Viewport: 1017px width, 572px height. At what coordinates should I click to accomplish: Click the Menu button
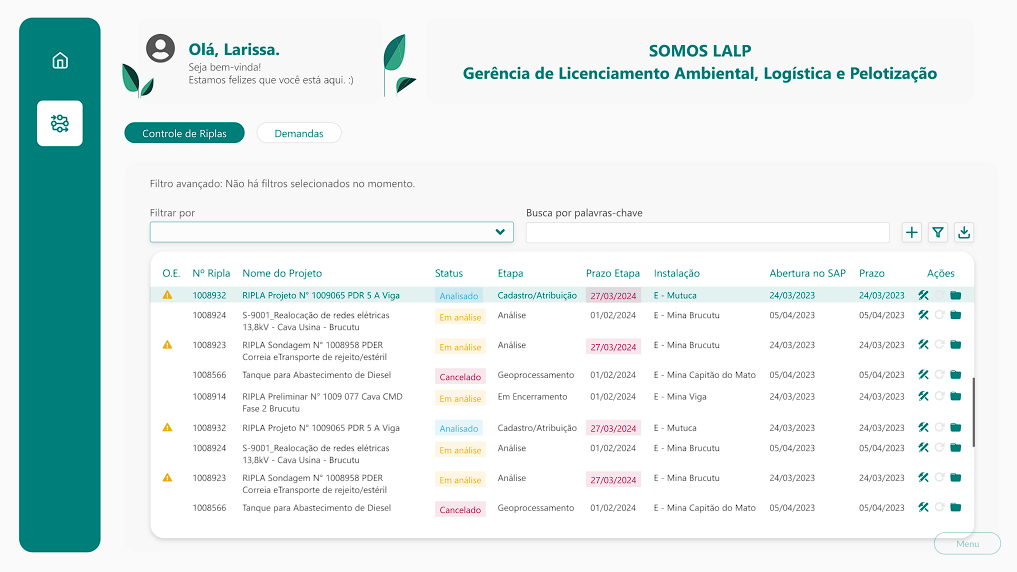pyautogui.click(x=967, y=543)
